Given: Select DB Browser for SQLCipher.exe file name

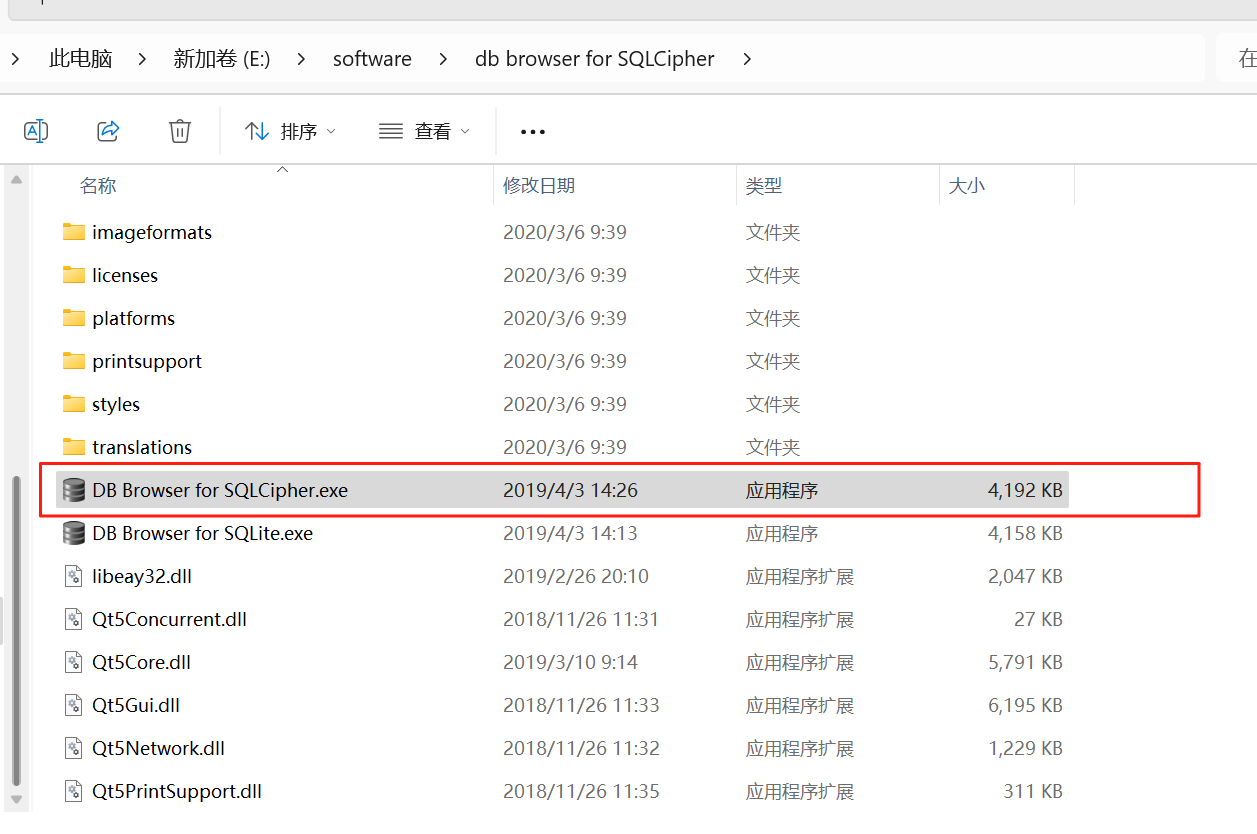Looking at the screenshot, I should [220, 490].
